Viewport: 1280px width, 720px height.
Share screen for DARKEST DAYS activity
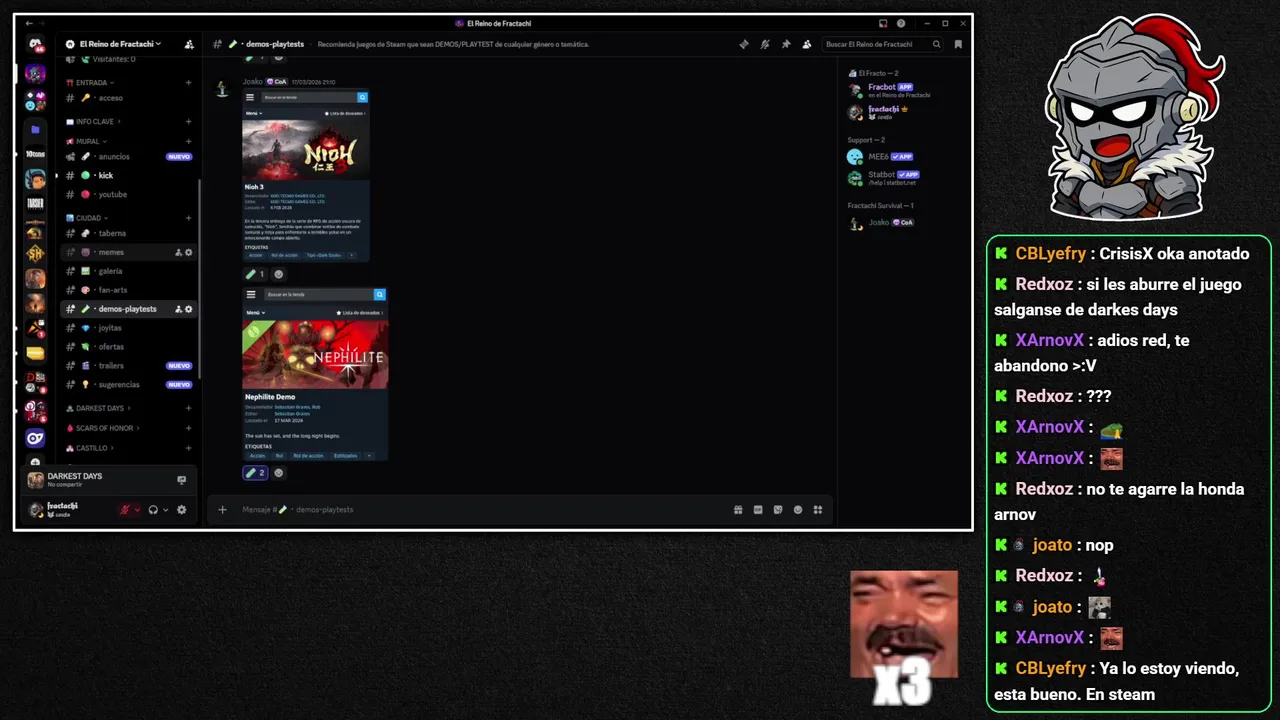(181, 480)
